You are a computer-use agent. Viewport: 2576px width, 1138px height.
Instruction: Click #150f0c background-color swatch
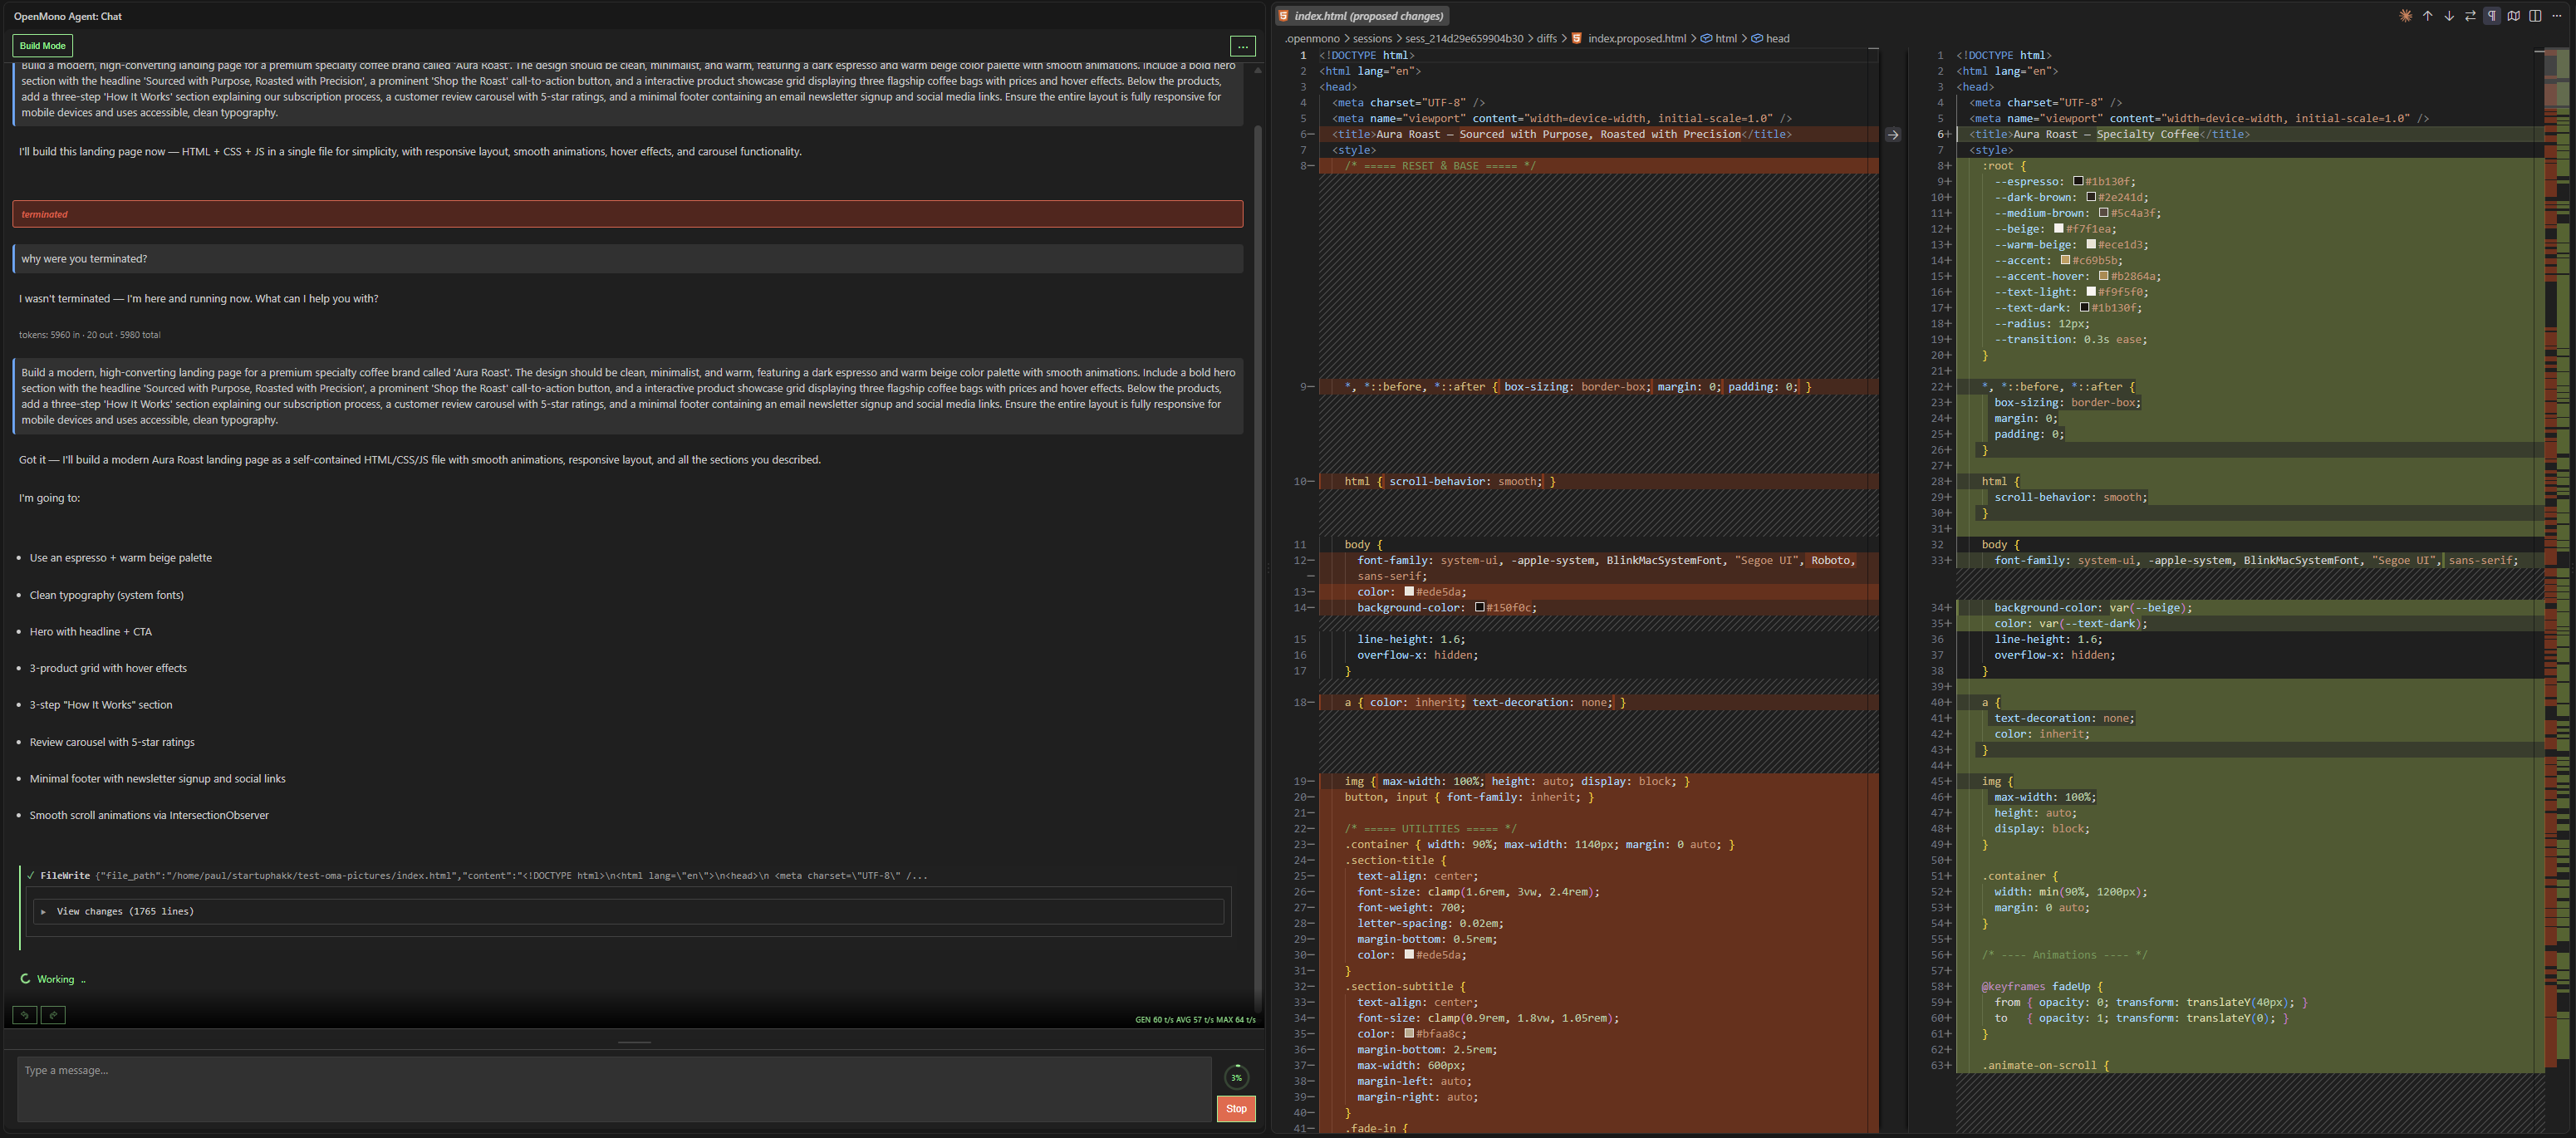(x=1479, y=607)
